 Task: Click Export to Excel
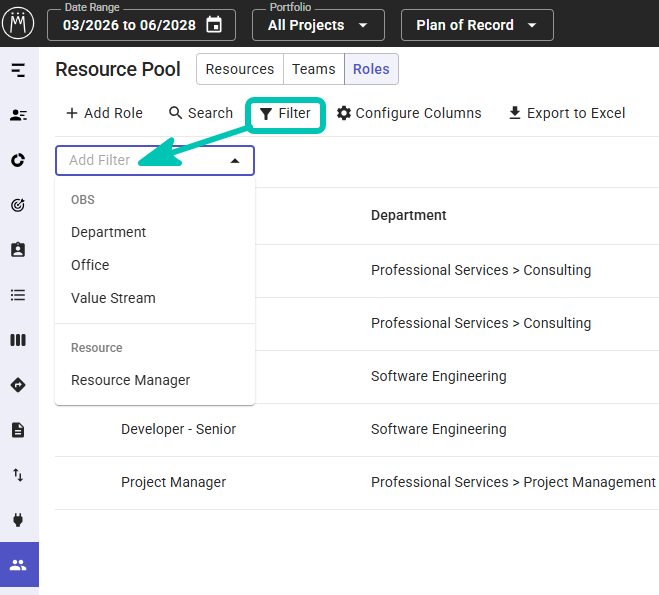[x=567, y=113]
